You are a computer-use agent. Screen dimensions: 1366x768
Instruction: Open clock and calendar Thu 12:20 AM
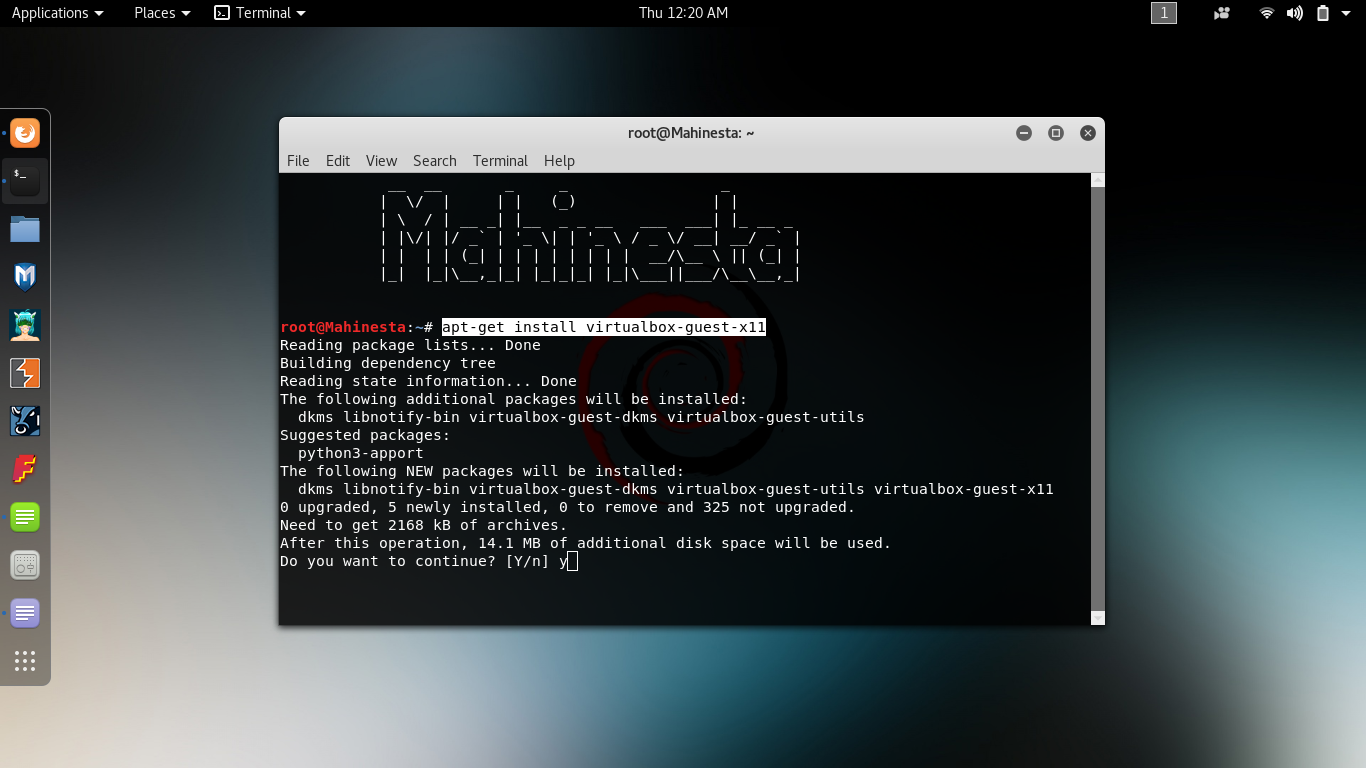tap(683, 13)
